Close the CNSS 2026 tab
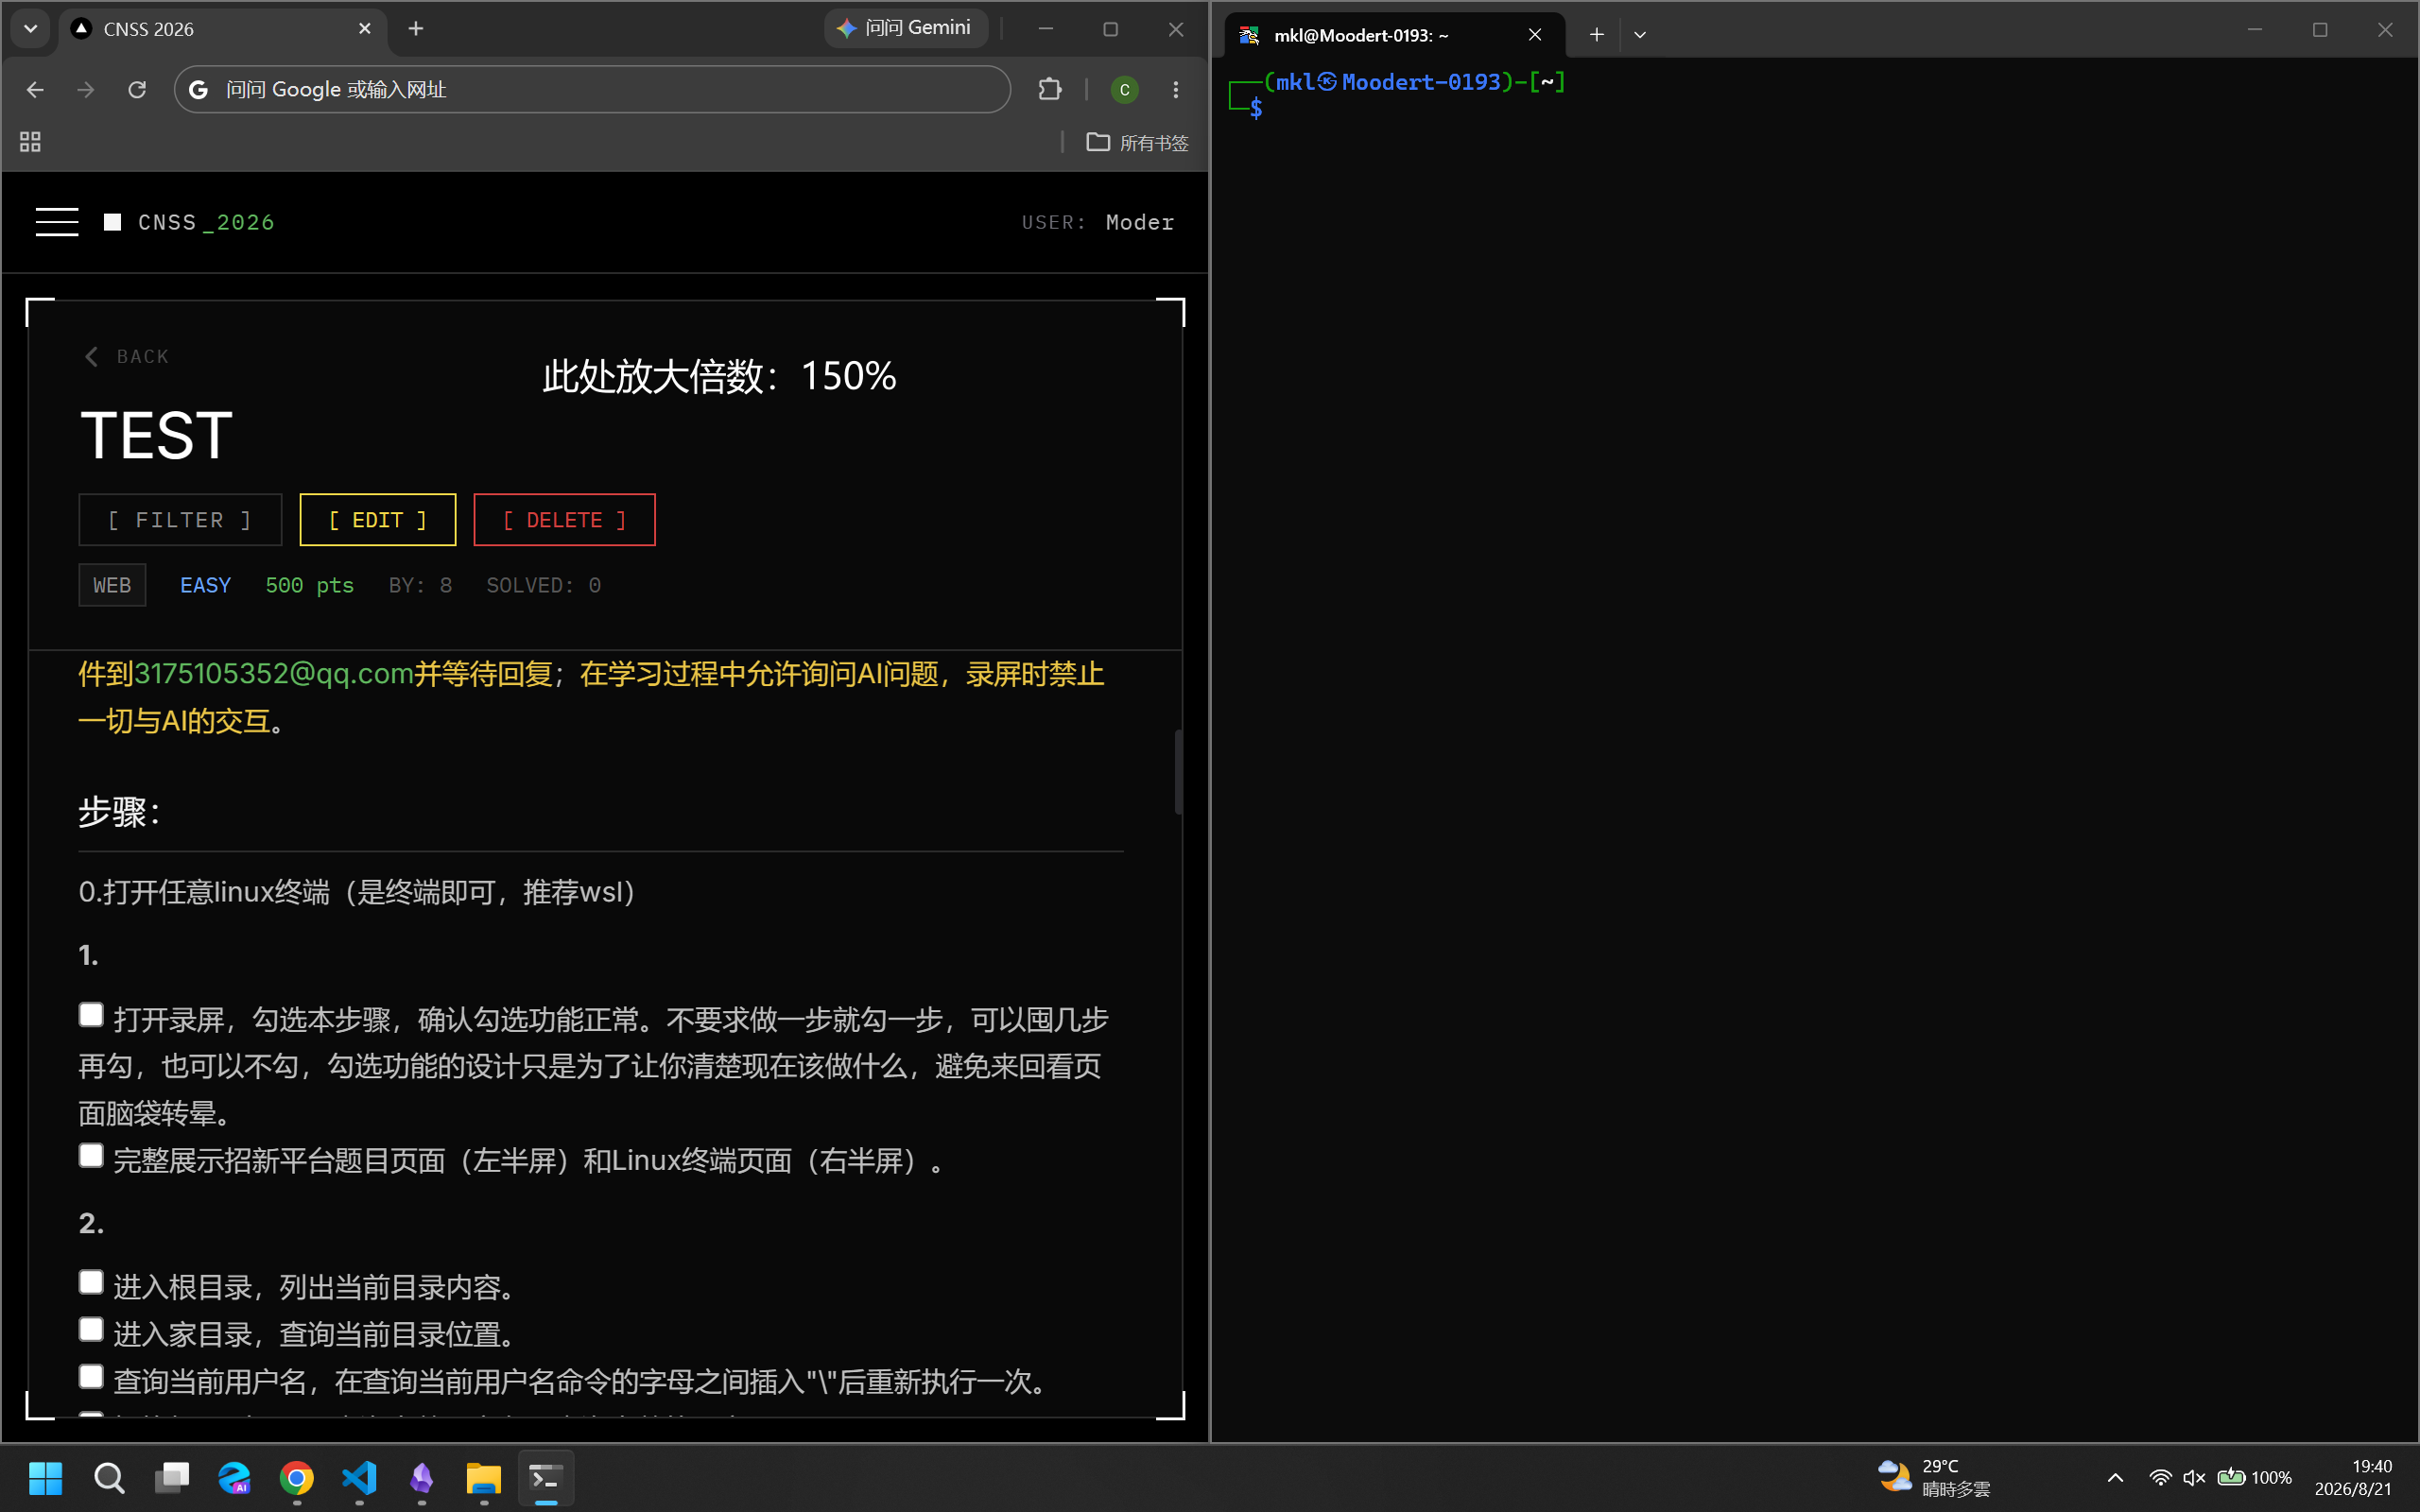 365,29
